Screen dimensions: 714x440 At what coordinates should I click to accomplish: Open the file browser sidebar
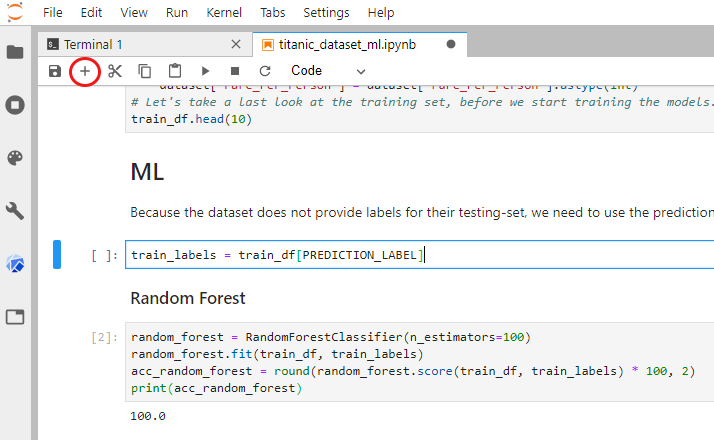pos(15,51)
